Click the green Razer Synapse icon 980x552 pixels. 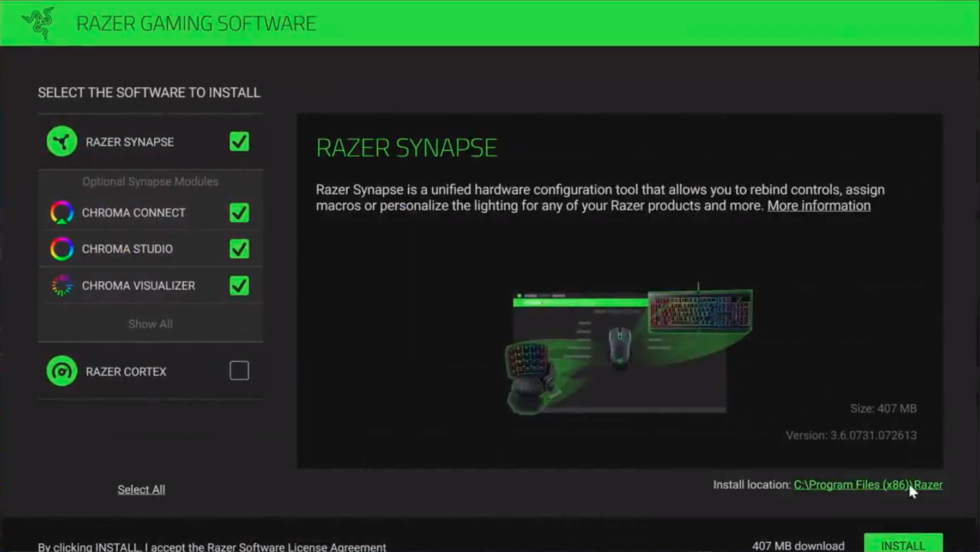(62, 141)
